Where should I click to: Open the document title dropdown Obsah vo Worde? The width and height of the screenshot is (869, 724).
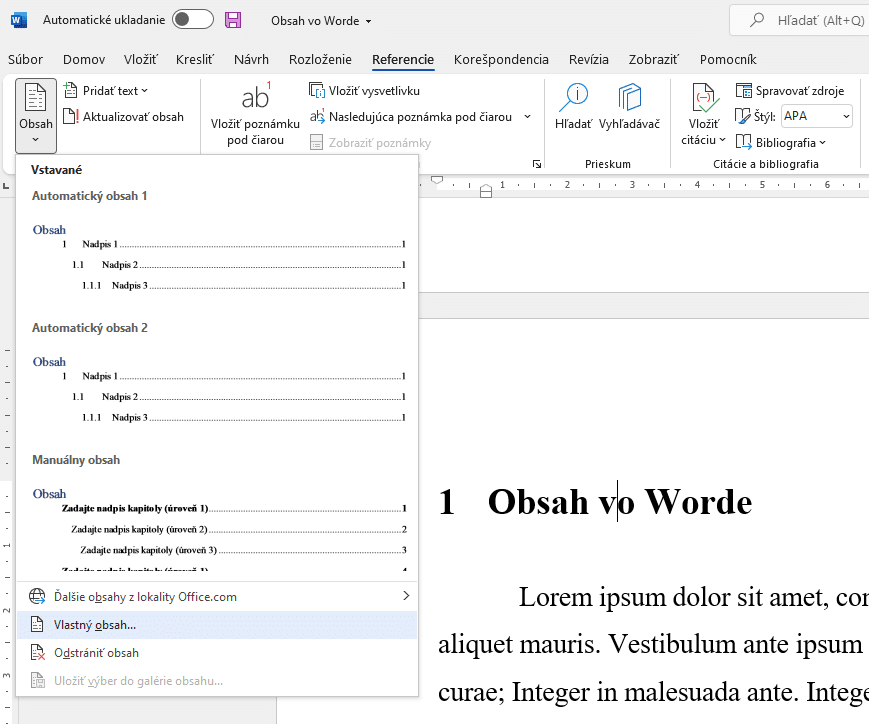[x=321, y=21]
